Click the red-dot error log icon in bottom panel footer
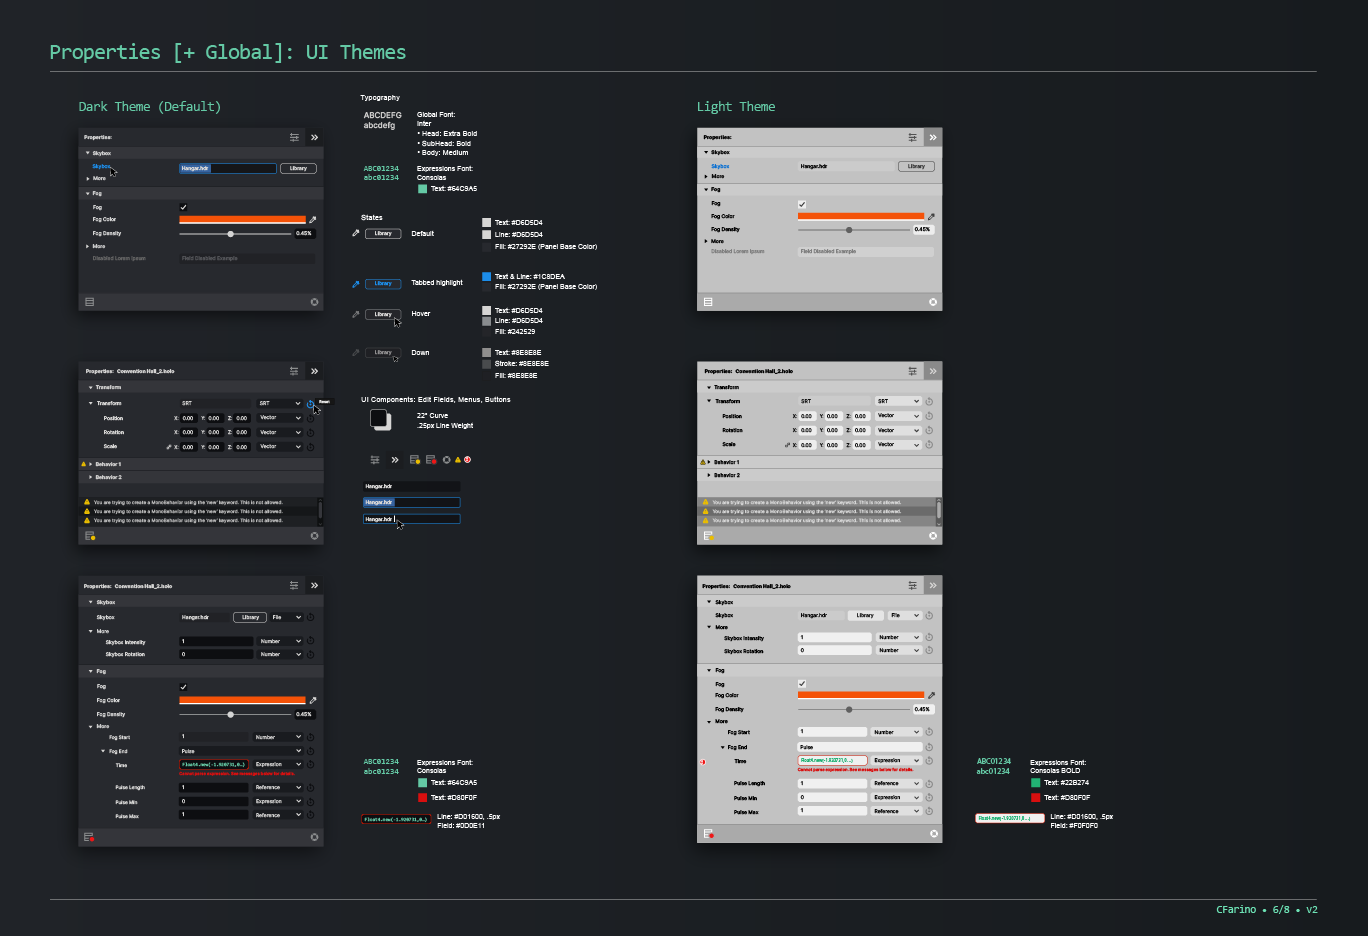Image resolution: width=1368 pixels, height=936 pixels. pos(90,838)
